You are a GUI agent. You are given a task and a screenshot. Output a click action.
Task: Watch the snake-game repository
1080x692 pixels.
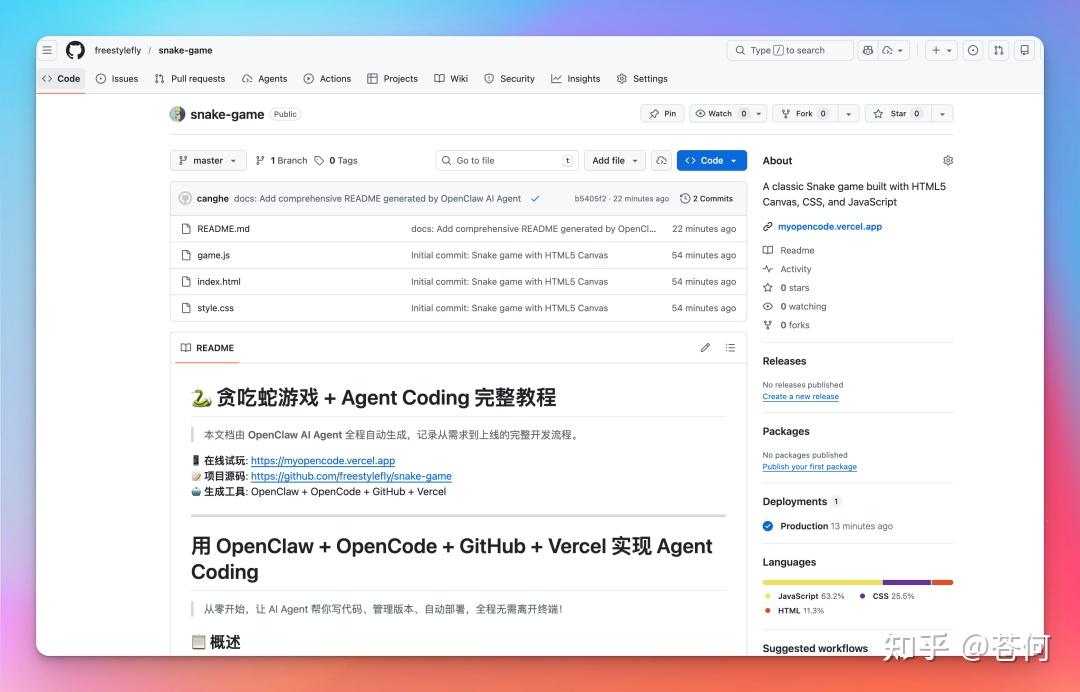tap(722, 113)
